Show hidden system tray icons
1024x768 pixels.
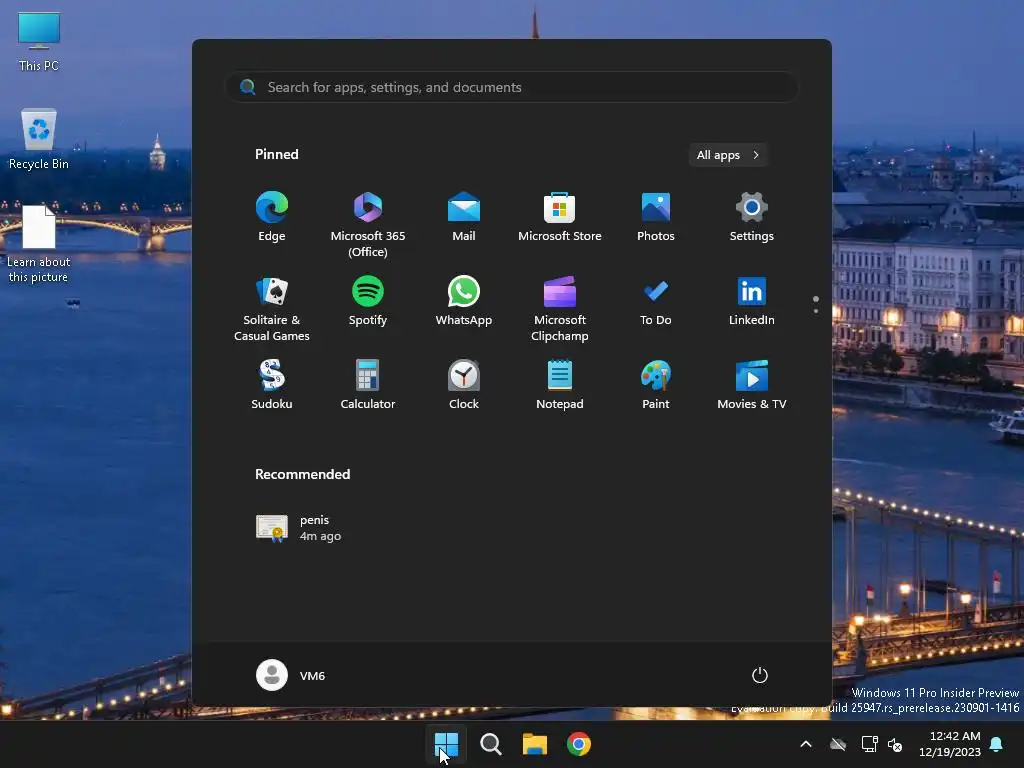806,744
